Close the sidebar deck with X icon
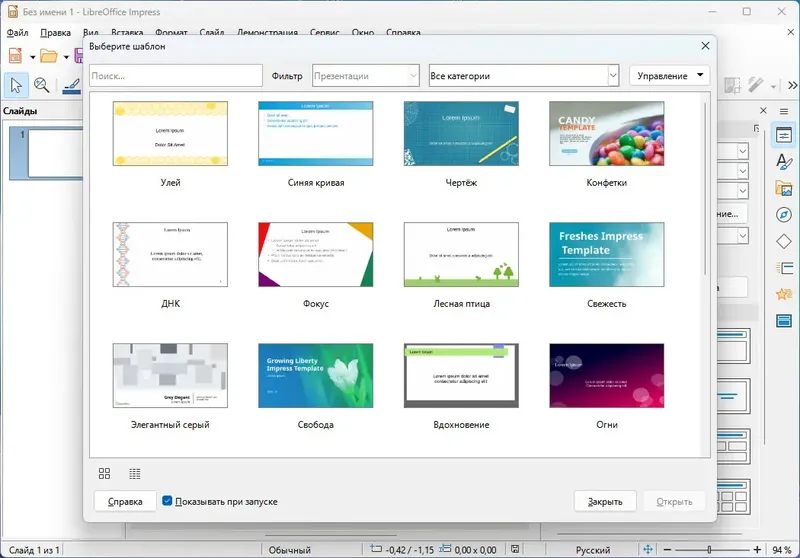This screenshot has width=800, height=558. pos(763,110)
